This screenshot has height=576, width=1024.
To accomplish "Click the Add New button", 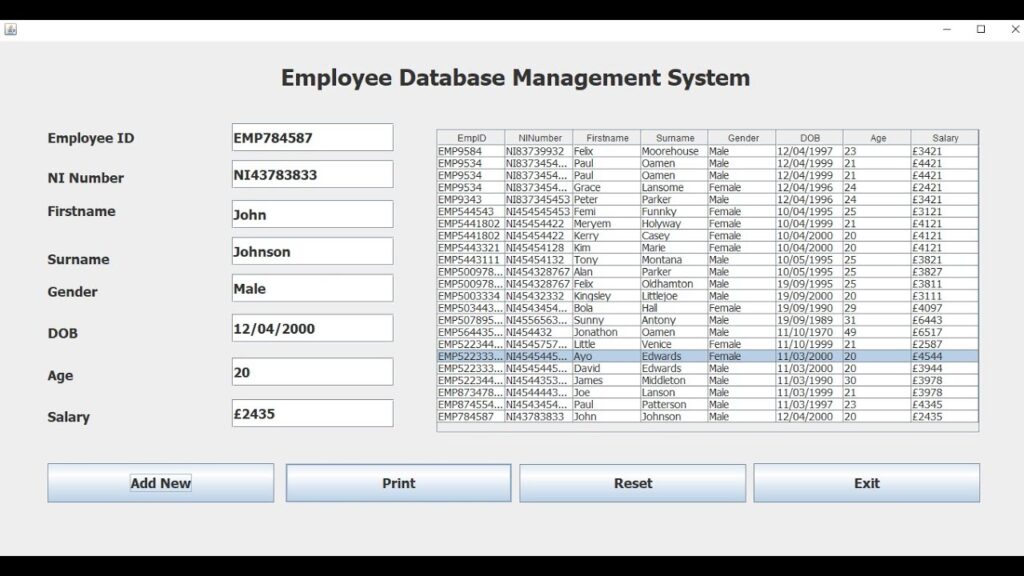I will [x=161, y=483].
